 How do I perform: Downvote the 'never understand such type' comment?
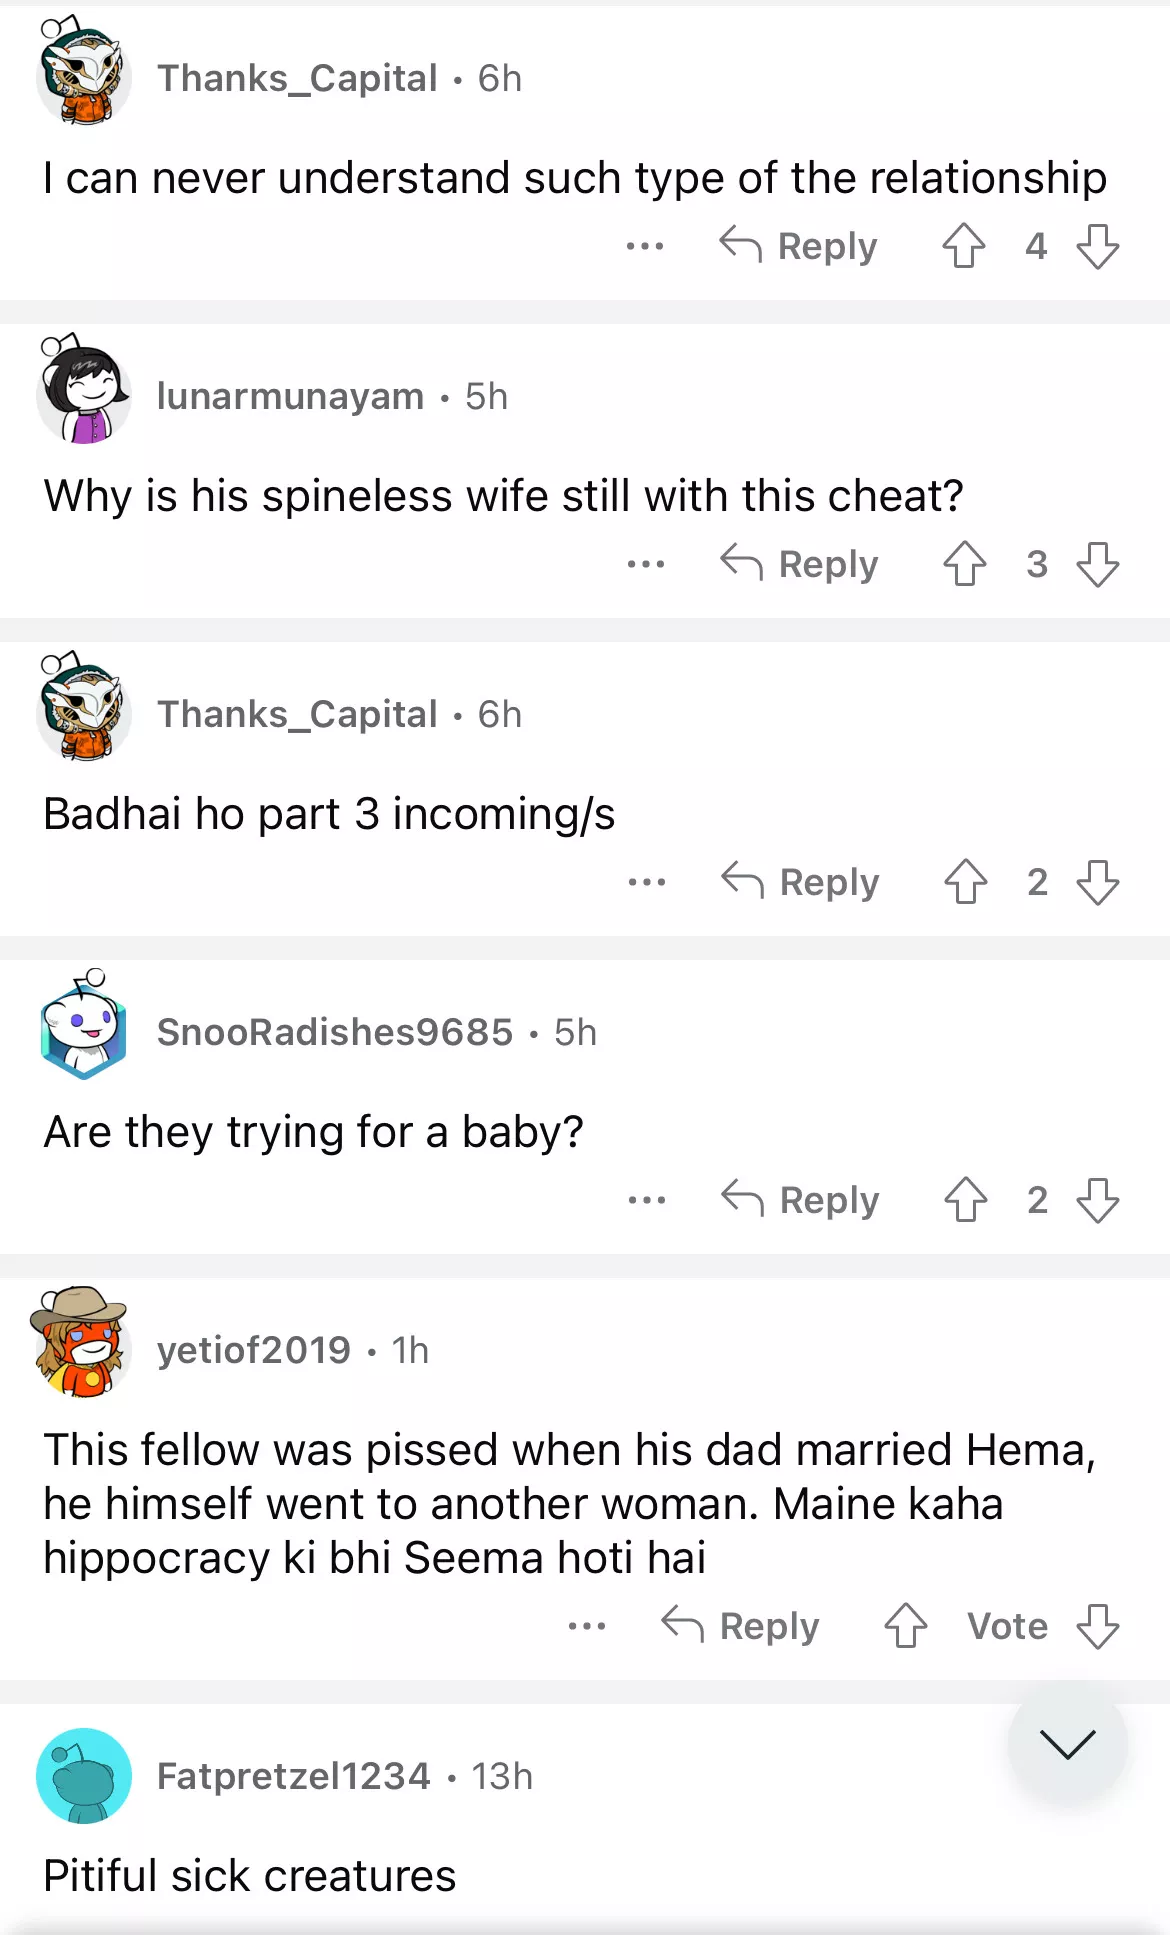1097,246
